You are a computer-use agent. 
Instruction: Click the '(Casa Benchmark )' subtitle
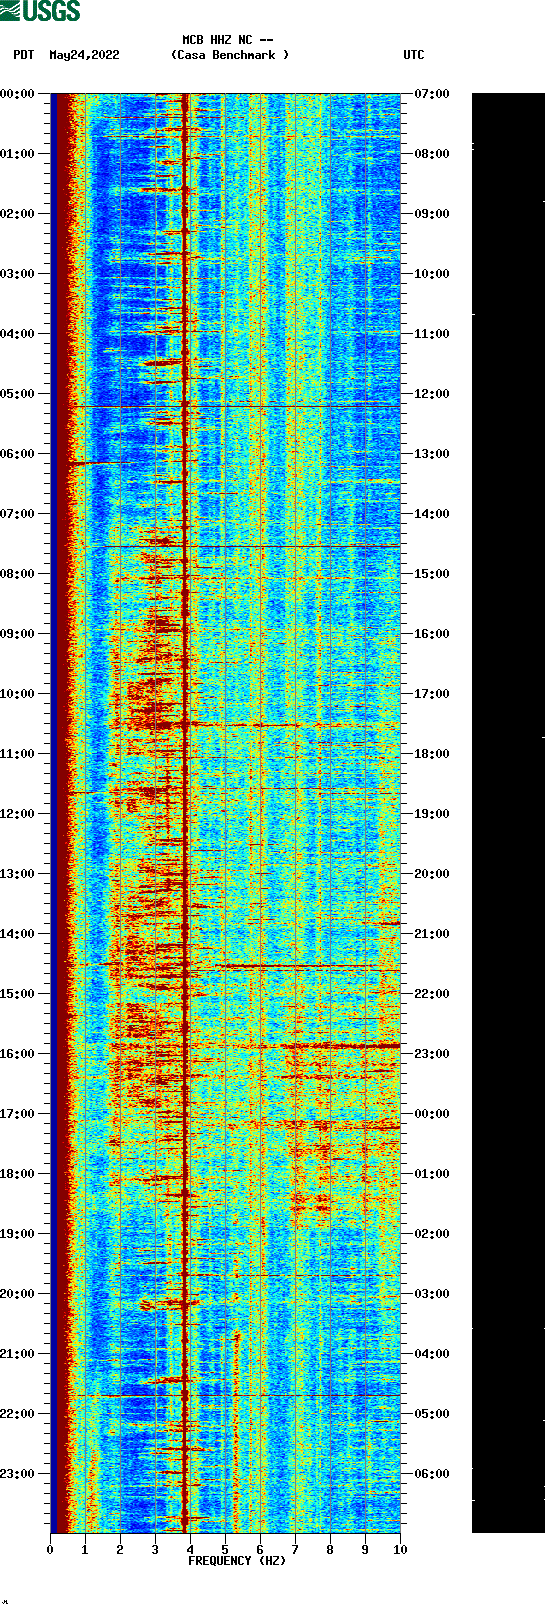coord(230,55)
